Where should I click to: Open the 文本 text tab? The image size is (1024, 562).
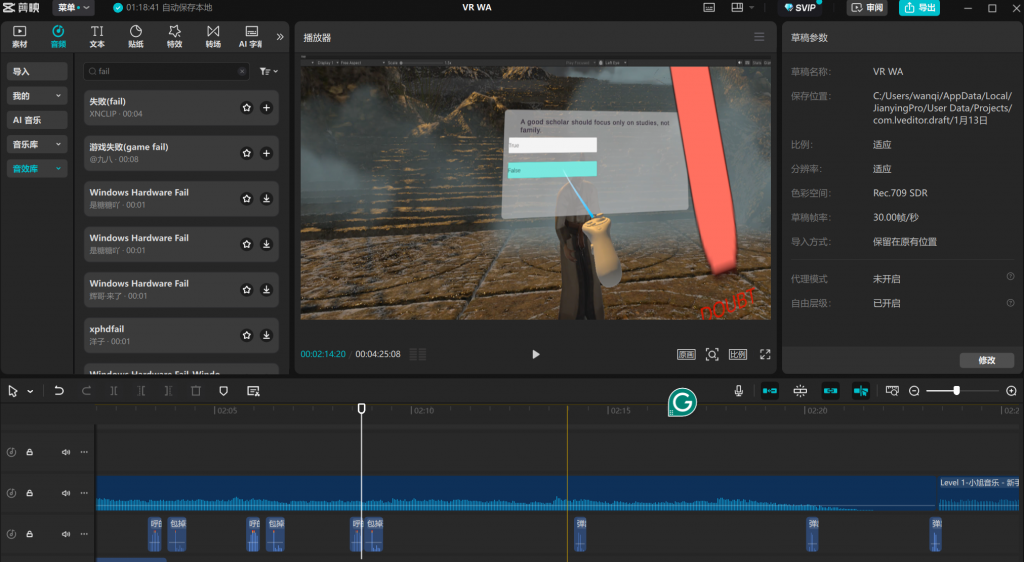(97, 37)
